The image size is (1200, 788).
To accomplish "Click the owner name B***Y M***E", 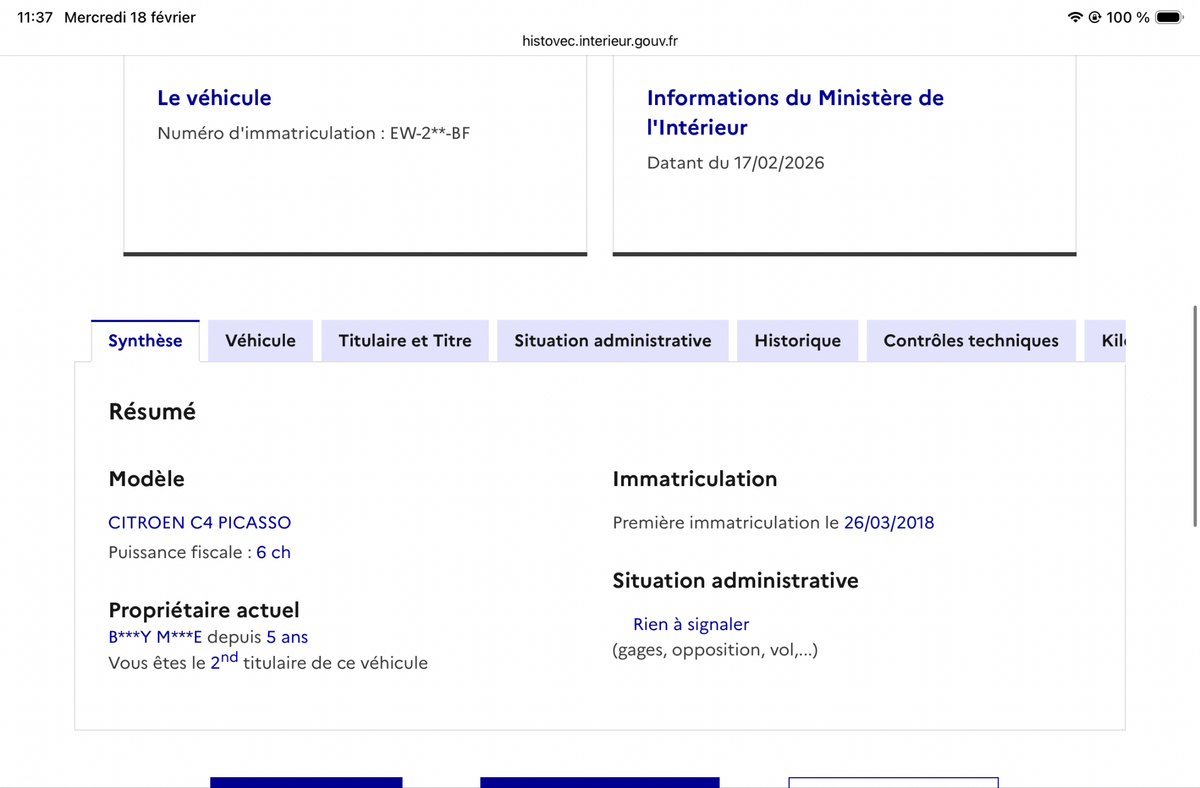I will (155, 637).
